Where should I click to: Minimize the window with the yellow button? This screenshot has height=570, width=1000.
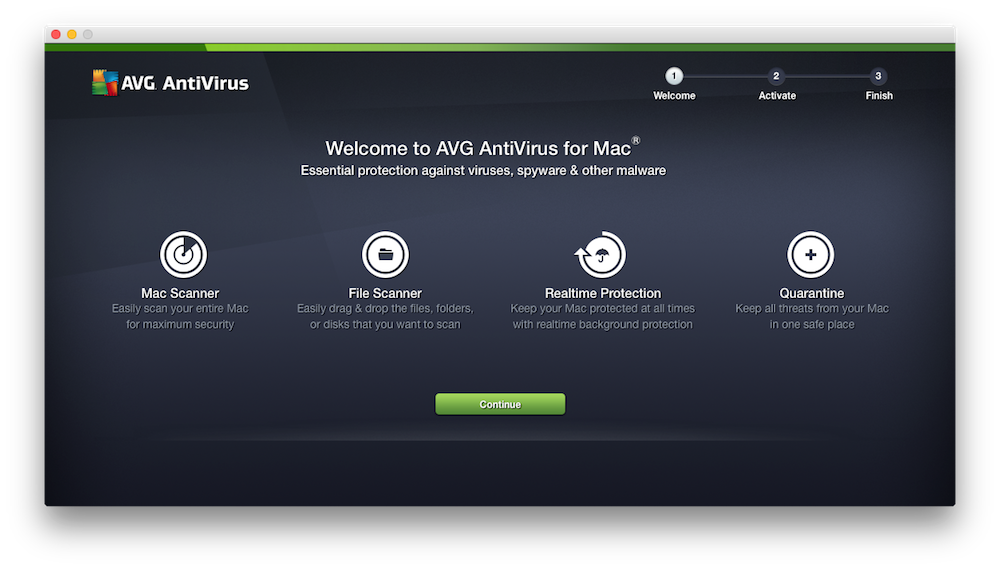click(x=72, y=34)
